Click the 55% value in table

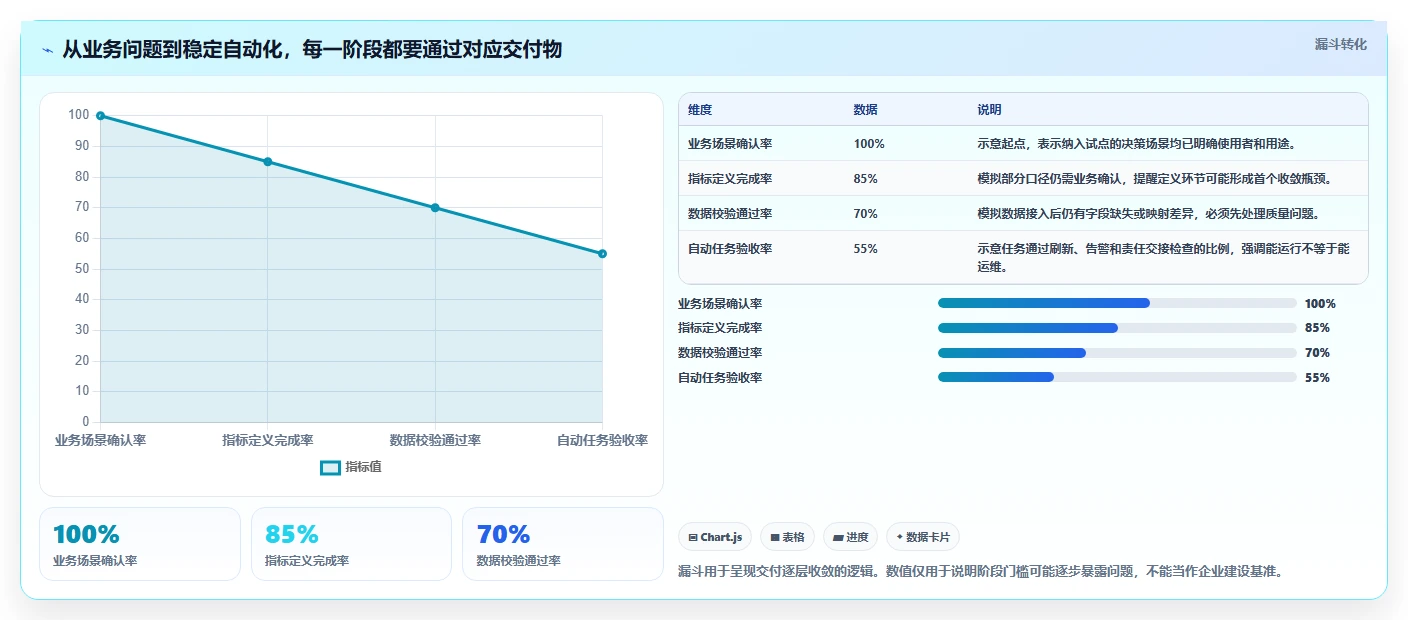(866, 249)
